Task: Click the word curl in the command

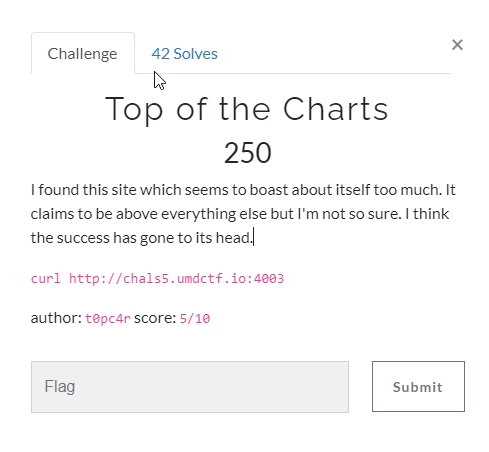Action: click(46, 278)
